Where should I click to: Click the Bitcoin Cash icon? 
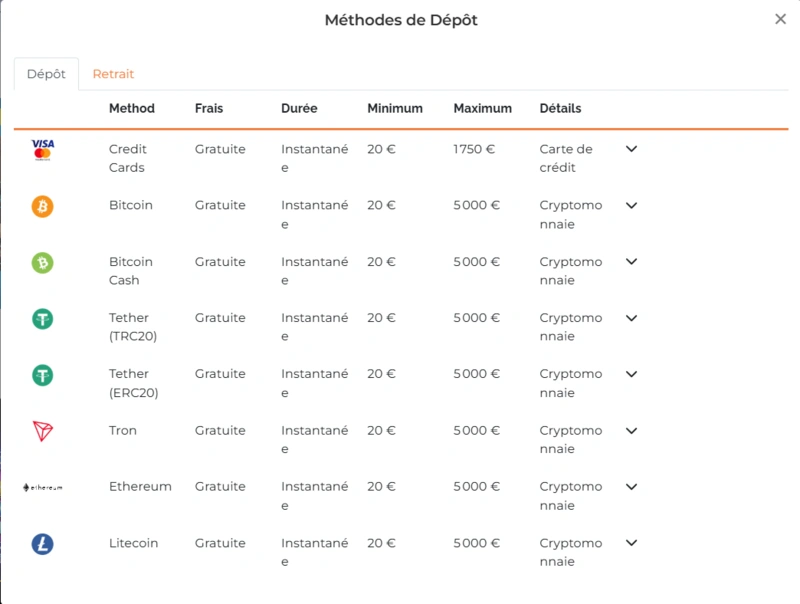click(41, 263)
